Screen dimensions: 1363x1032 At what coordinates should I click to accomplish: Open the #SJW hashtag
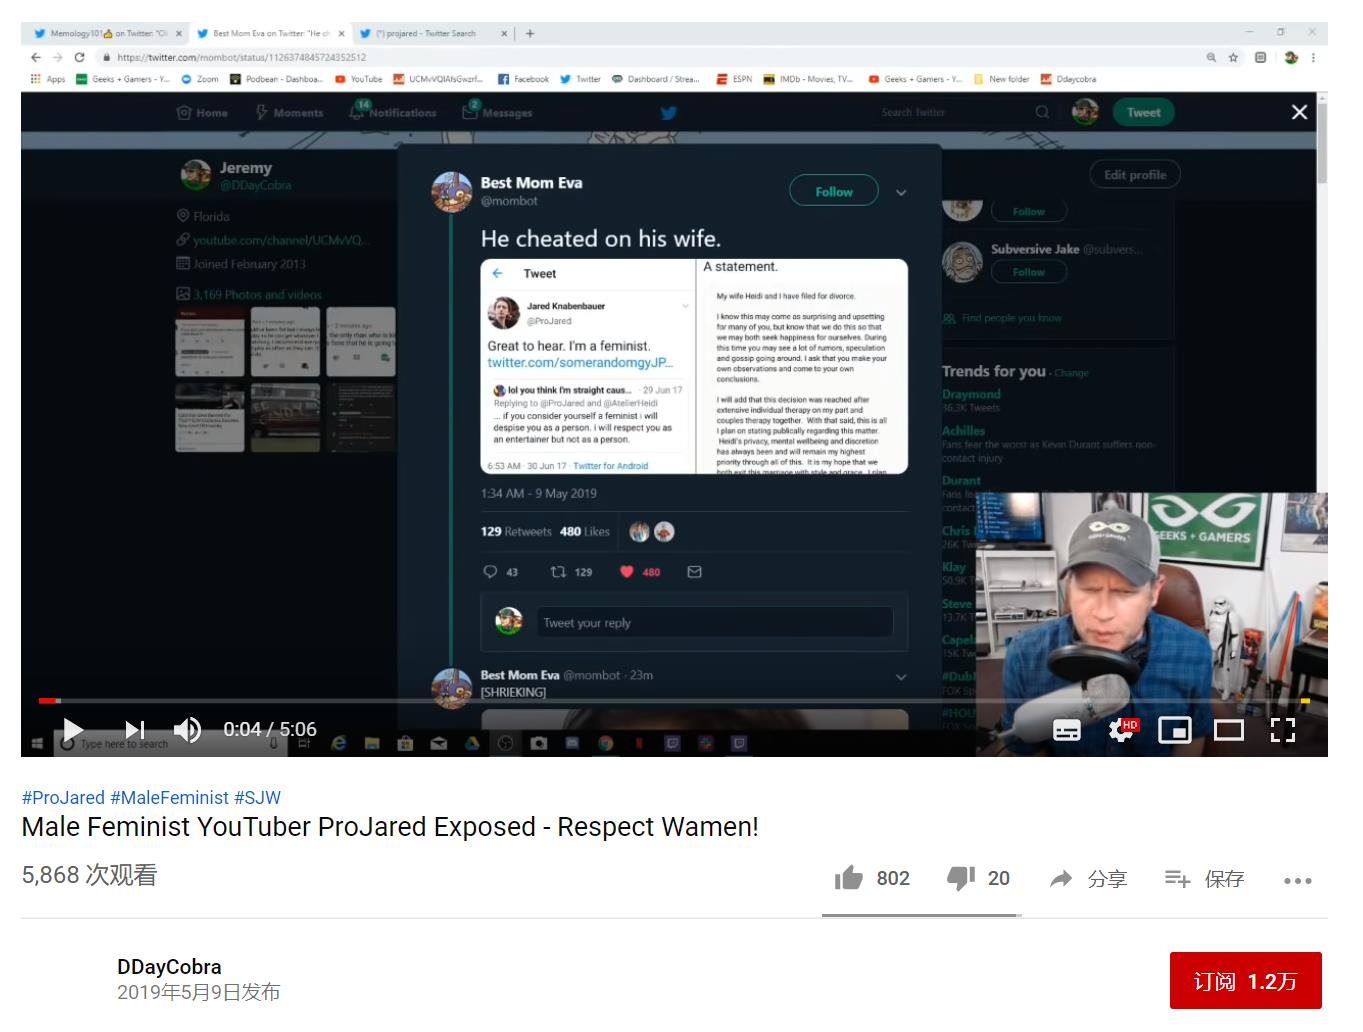[x=257, y=798]
